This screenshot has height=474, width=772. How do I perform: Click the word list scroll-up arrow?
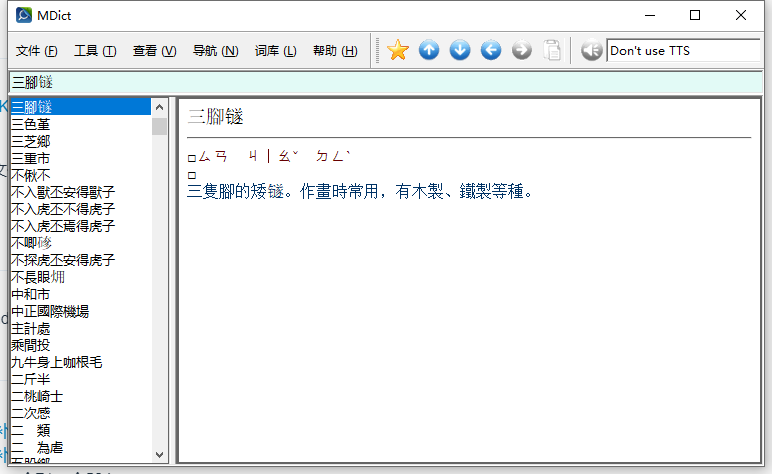pyautogui.click(x=159, y=106)
